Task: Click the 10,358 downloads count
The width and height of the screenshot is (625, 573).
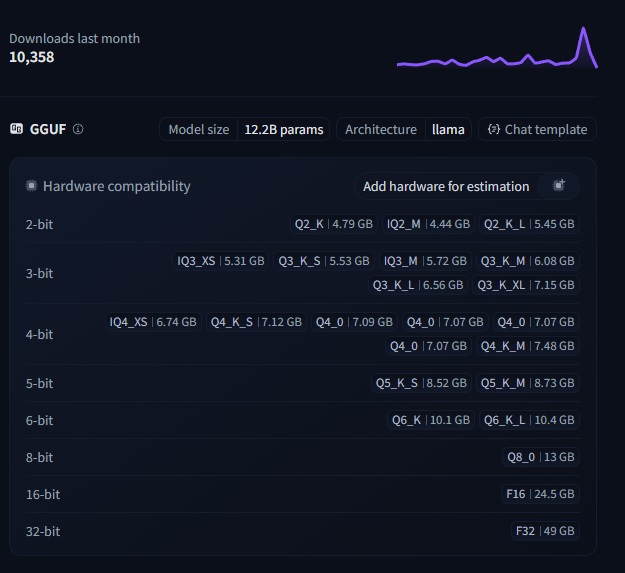Action: point(31,57)
